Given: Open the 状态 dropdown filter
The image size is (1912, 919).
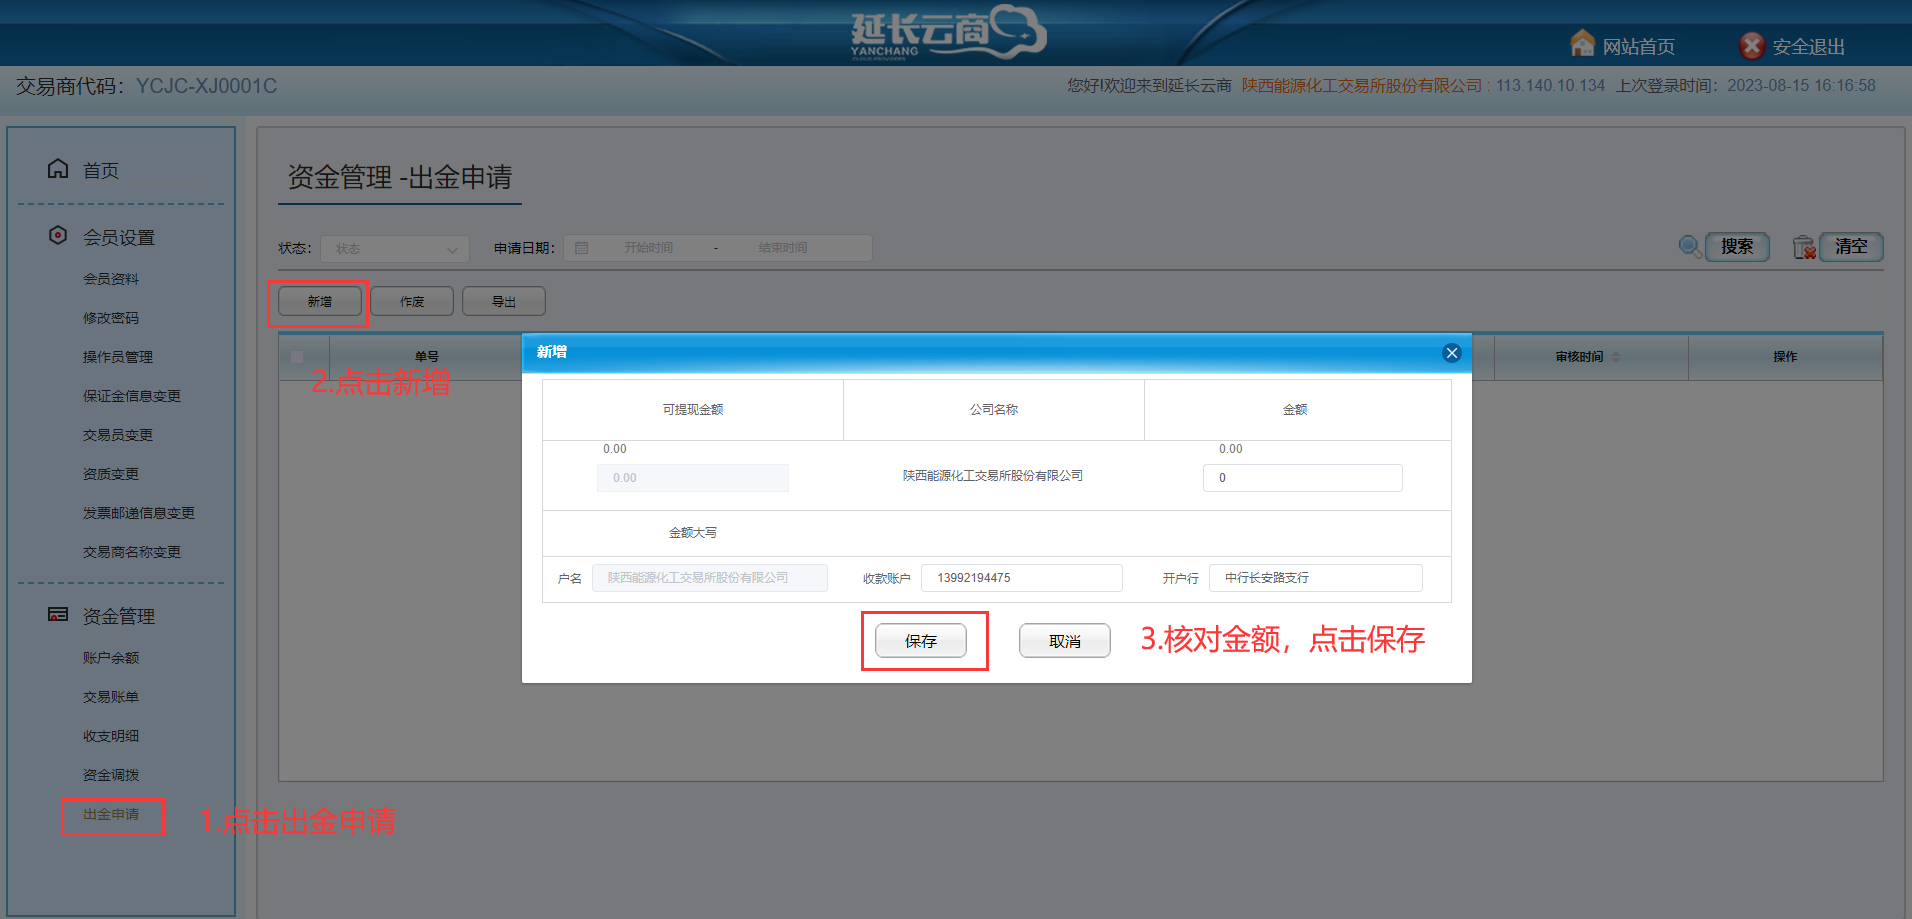Looking at the screenshot, I should click(395, 248).
